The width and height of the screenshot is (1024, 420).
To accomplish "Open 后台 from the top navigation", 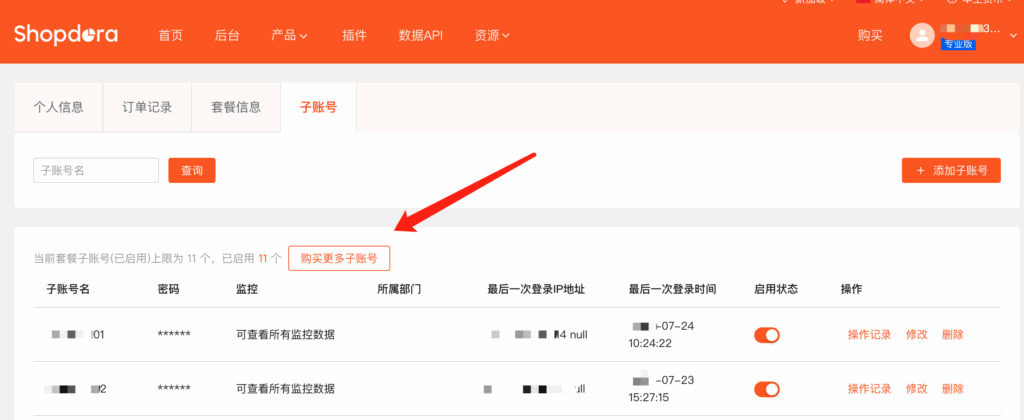I will click(227, 35).
